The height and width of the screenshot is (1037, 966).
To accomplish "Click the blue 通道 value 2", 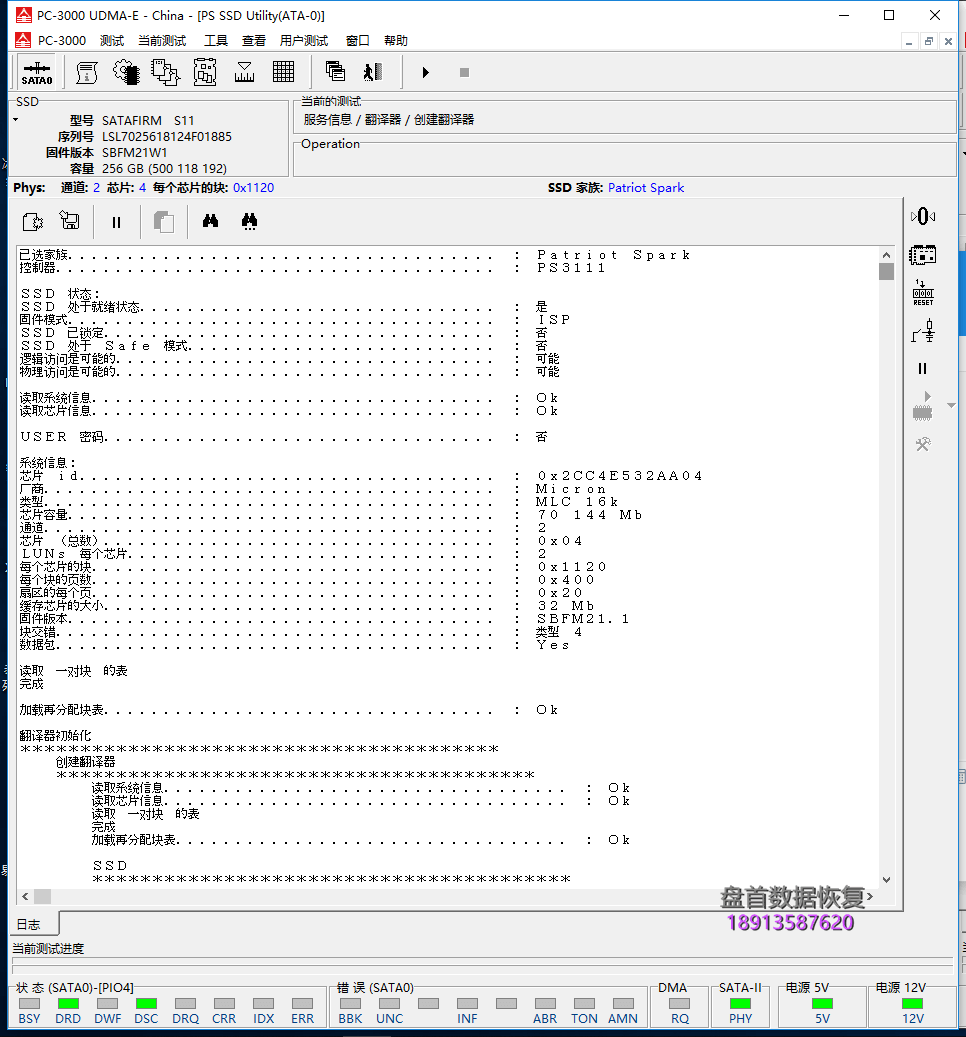I will [97, 188].
